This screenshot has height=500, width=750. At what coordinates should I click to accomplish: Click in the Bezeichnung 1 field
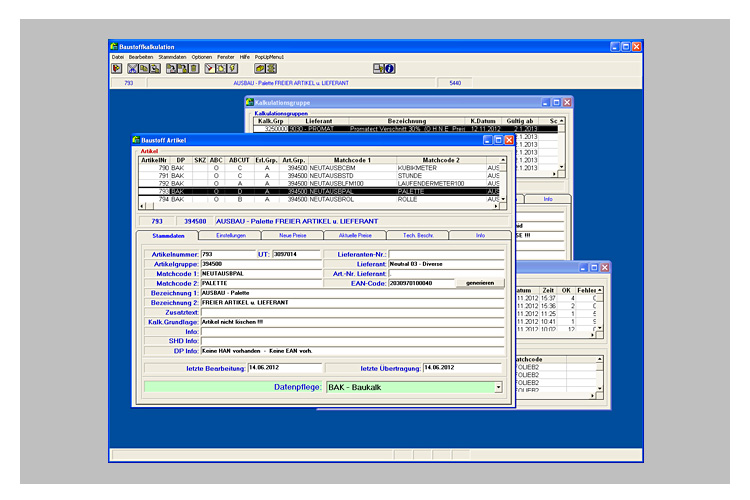click(353, 293)
